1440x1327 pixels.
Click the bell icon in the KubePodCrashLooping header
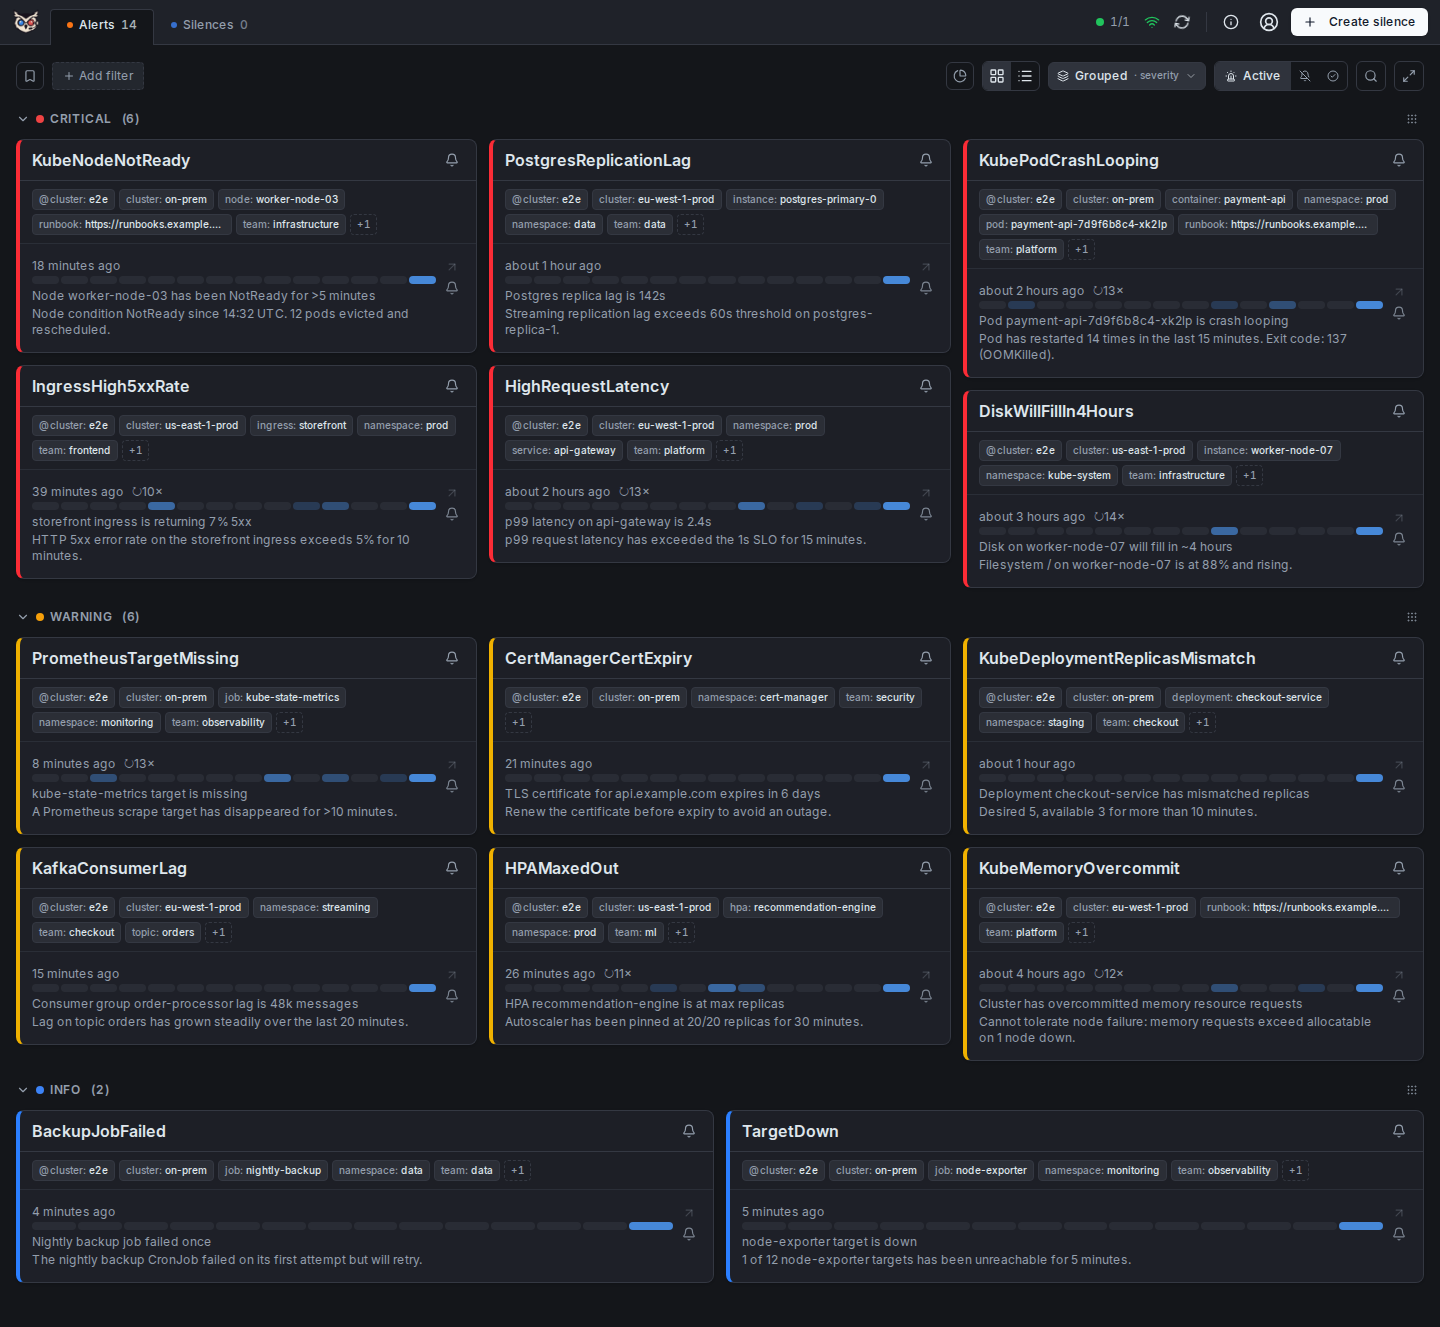point(1399,160)
